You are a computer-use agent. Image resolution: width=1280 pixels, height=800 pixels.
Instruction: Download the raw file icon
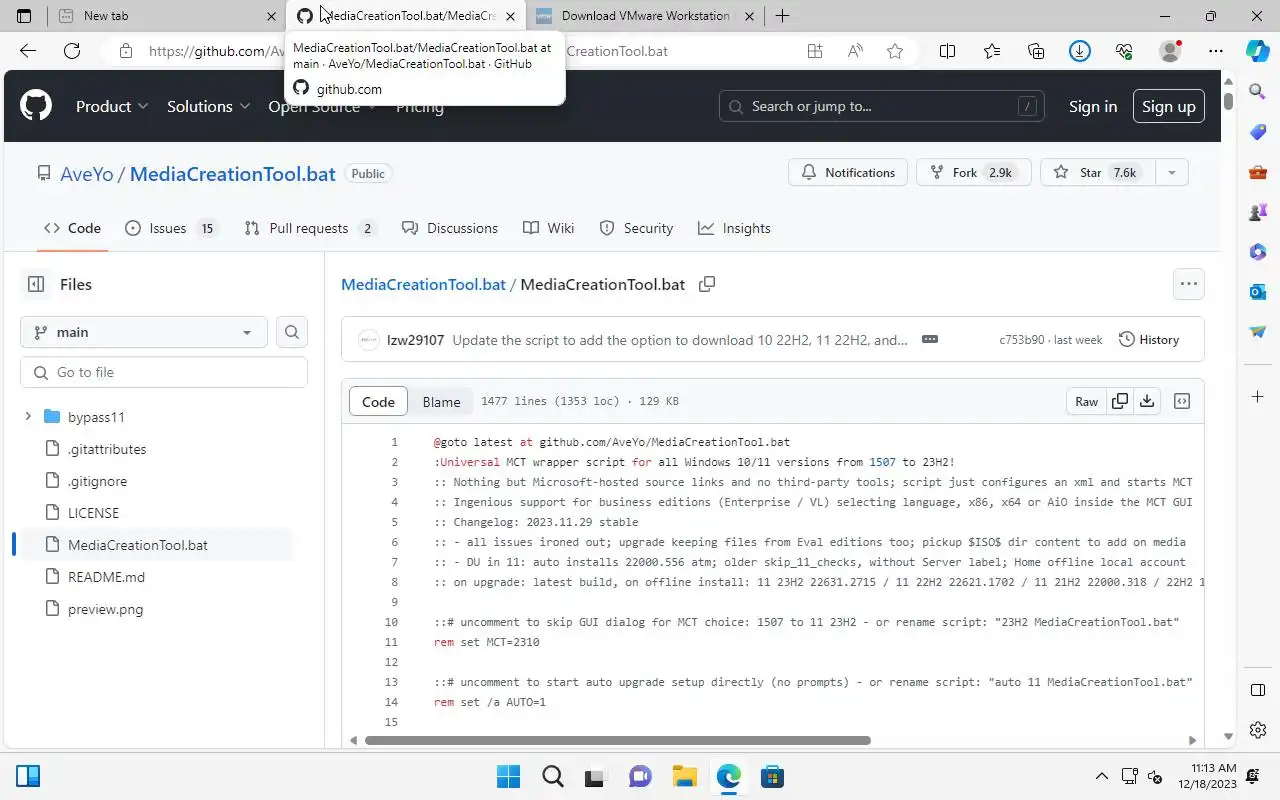[x=1147, y=401]
